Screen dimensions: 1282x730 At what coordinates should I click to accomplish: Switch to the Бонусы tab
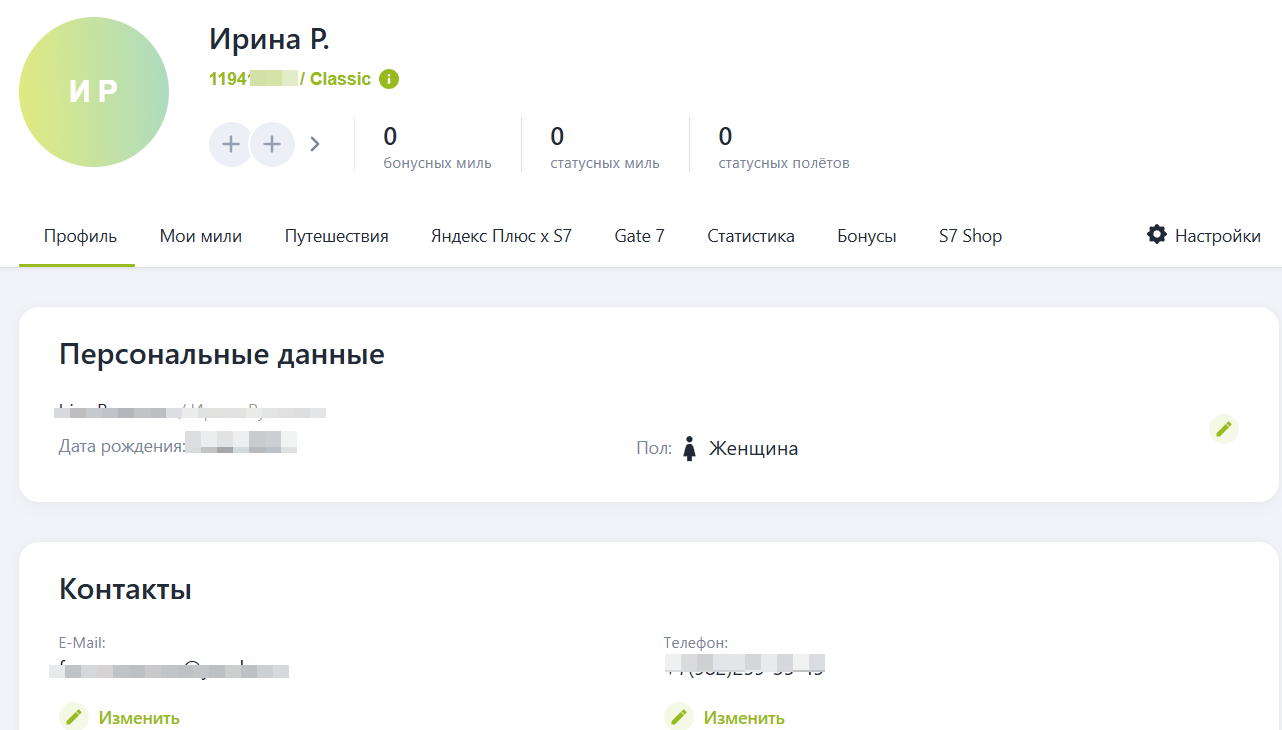click(866, 236)
